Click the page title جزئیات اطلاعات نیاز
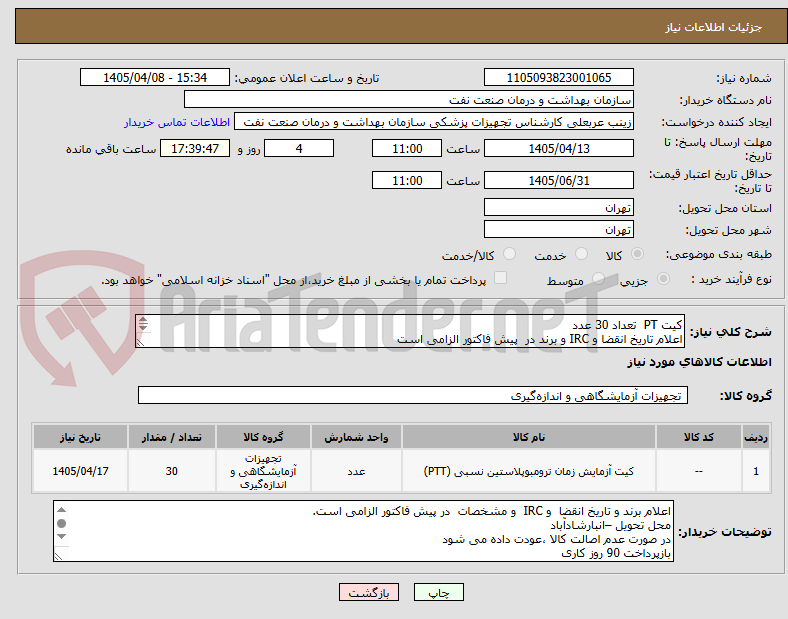The image size is (788, 619). [714, 27]
